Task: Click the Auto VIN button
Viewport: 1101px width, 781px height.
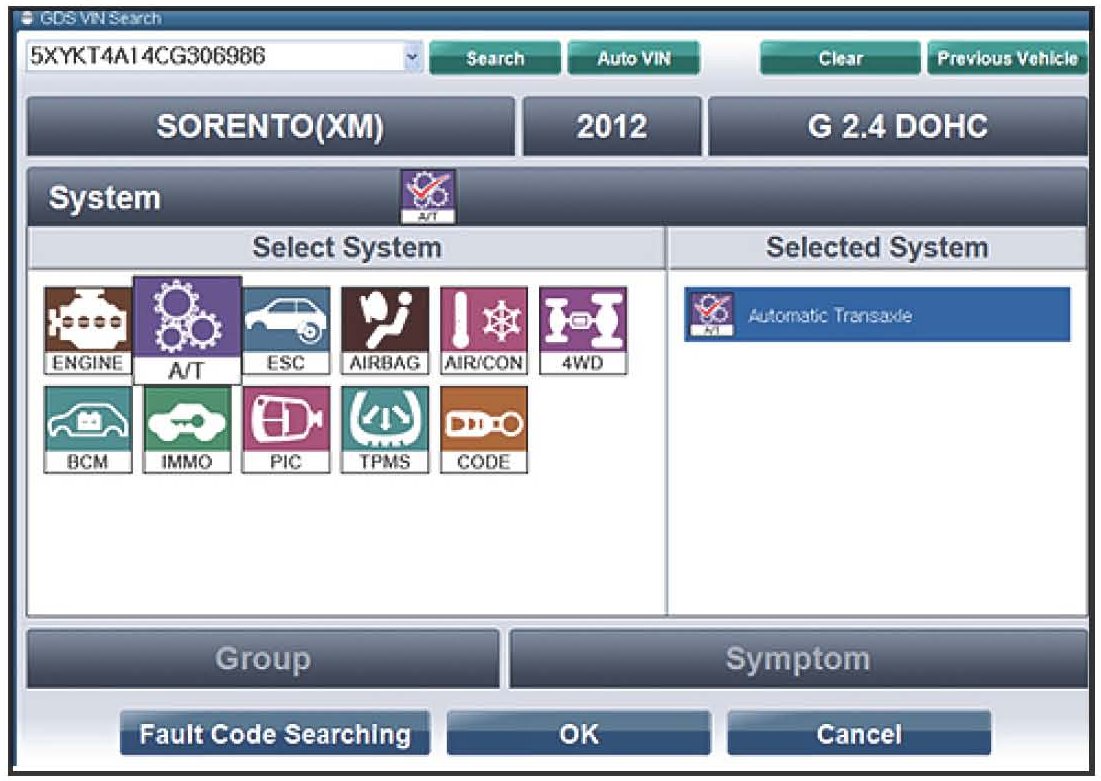Action: pyautogui.click(x=633, y=59)
